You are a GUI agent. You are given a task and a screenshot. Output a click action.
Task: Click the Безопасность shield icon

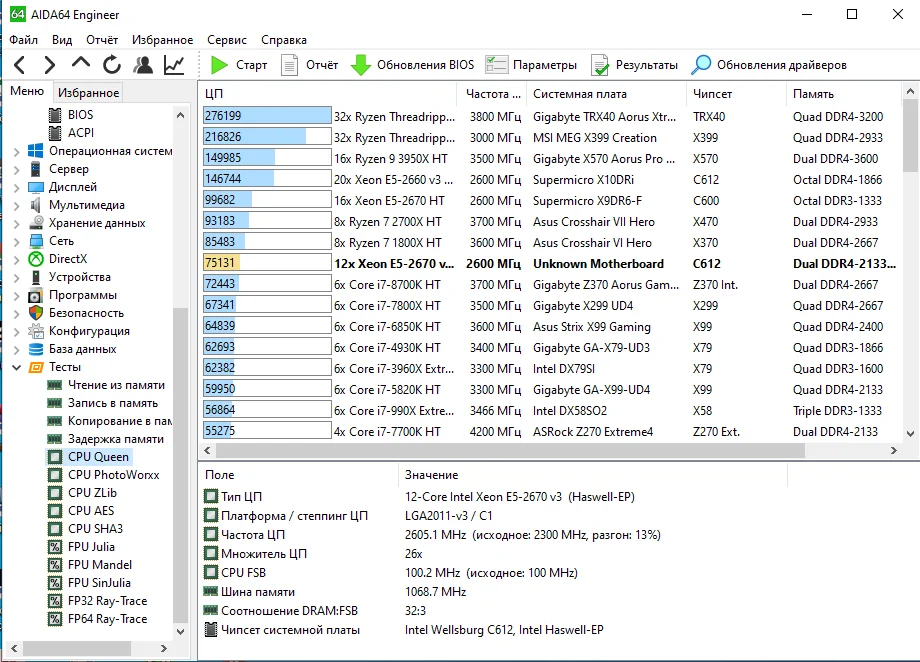[36, 313]
